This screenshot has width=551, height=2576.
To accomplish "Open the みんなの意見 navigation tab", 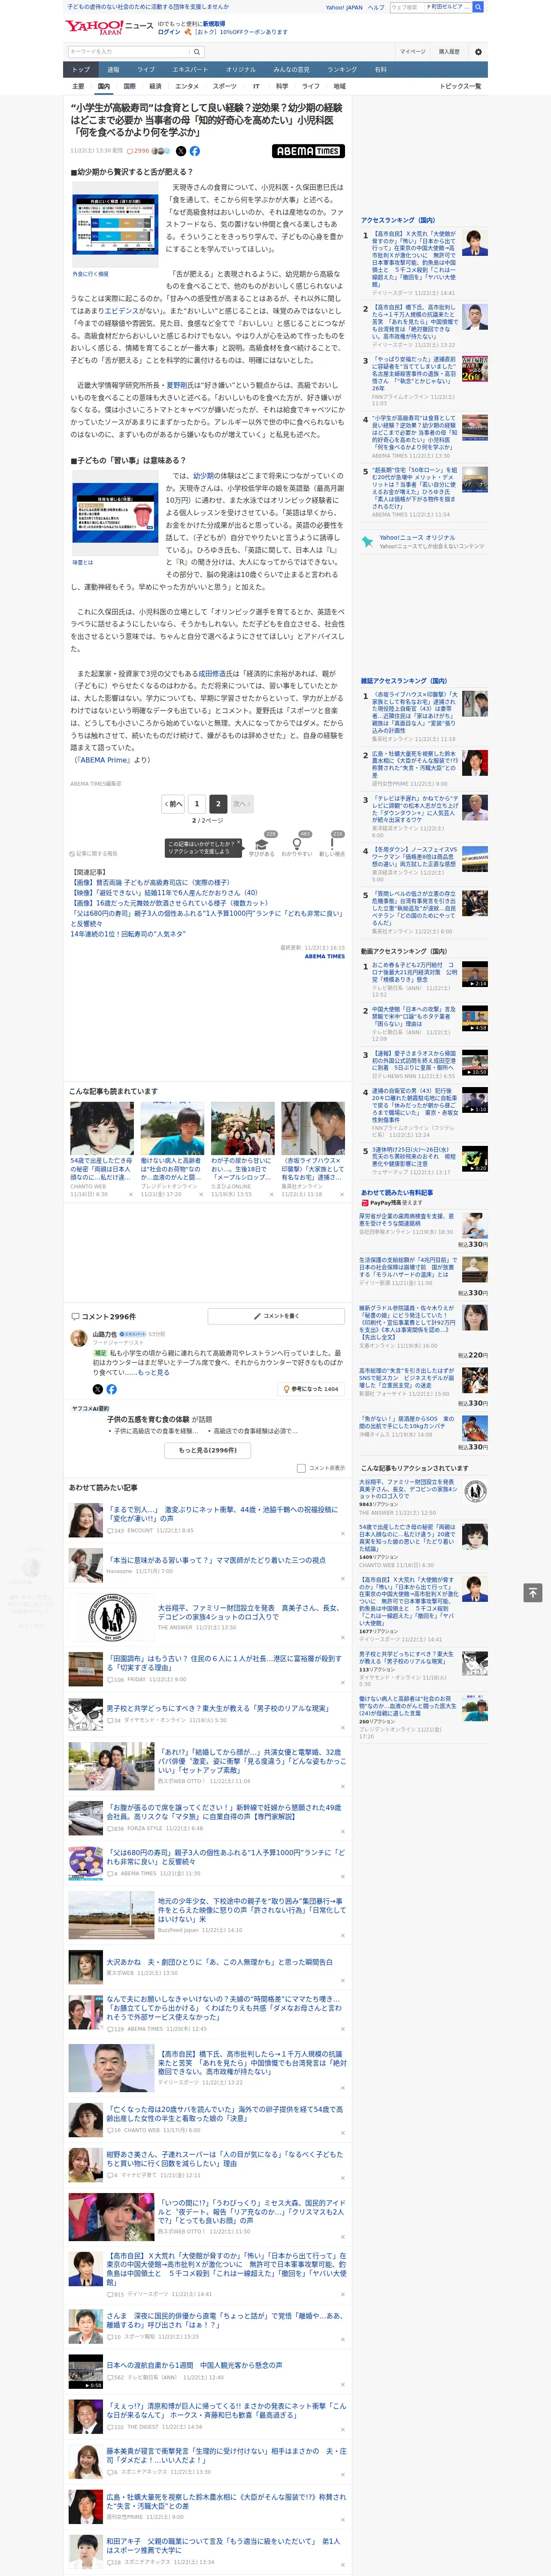I will [x=291, y=69].
